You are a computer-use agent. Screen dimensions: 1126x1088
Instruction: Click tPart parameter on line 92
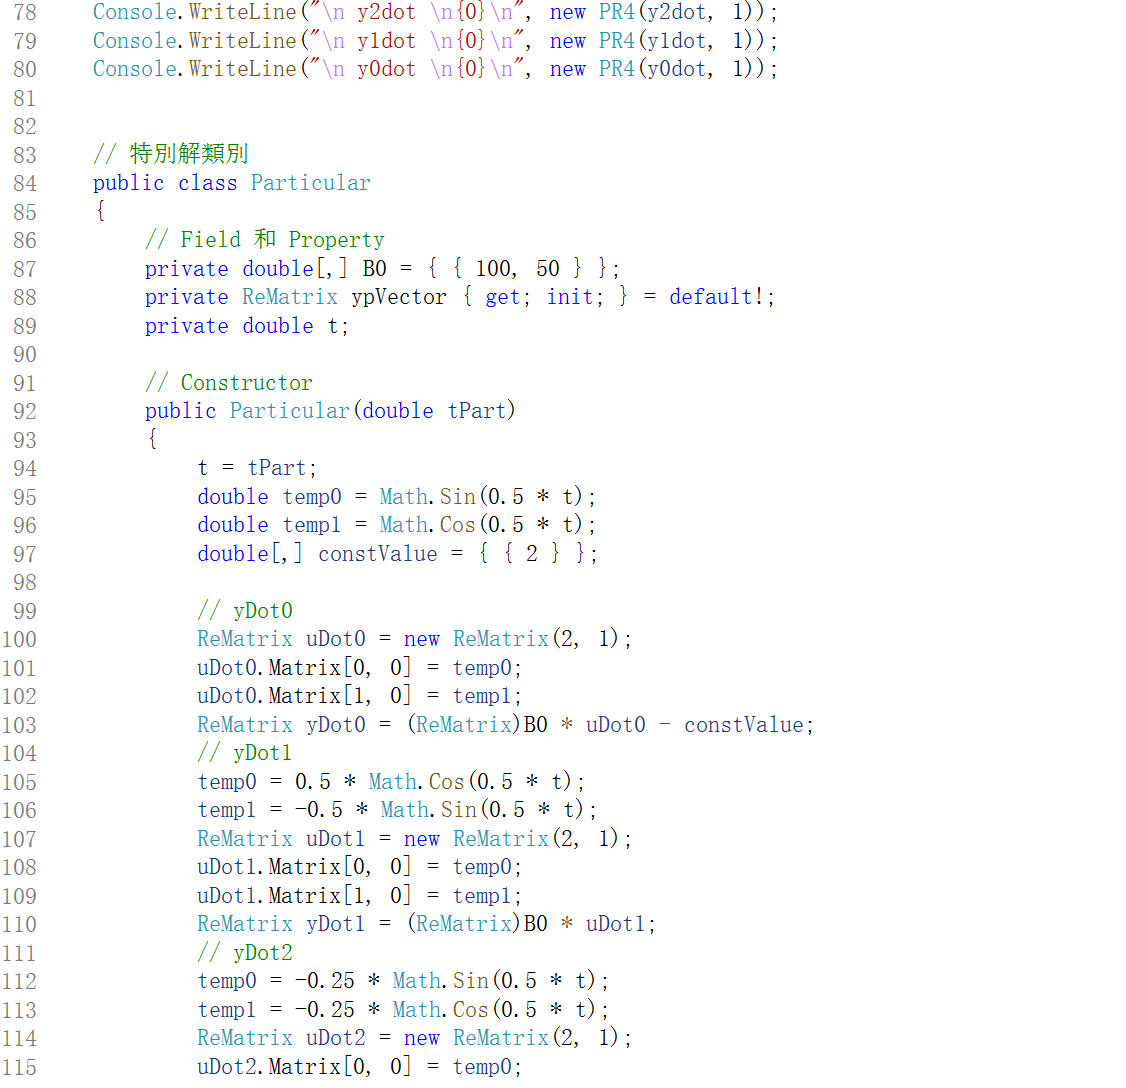(x=476, y=411)
